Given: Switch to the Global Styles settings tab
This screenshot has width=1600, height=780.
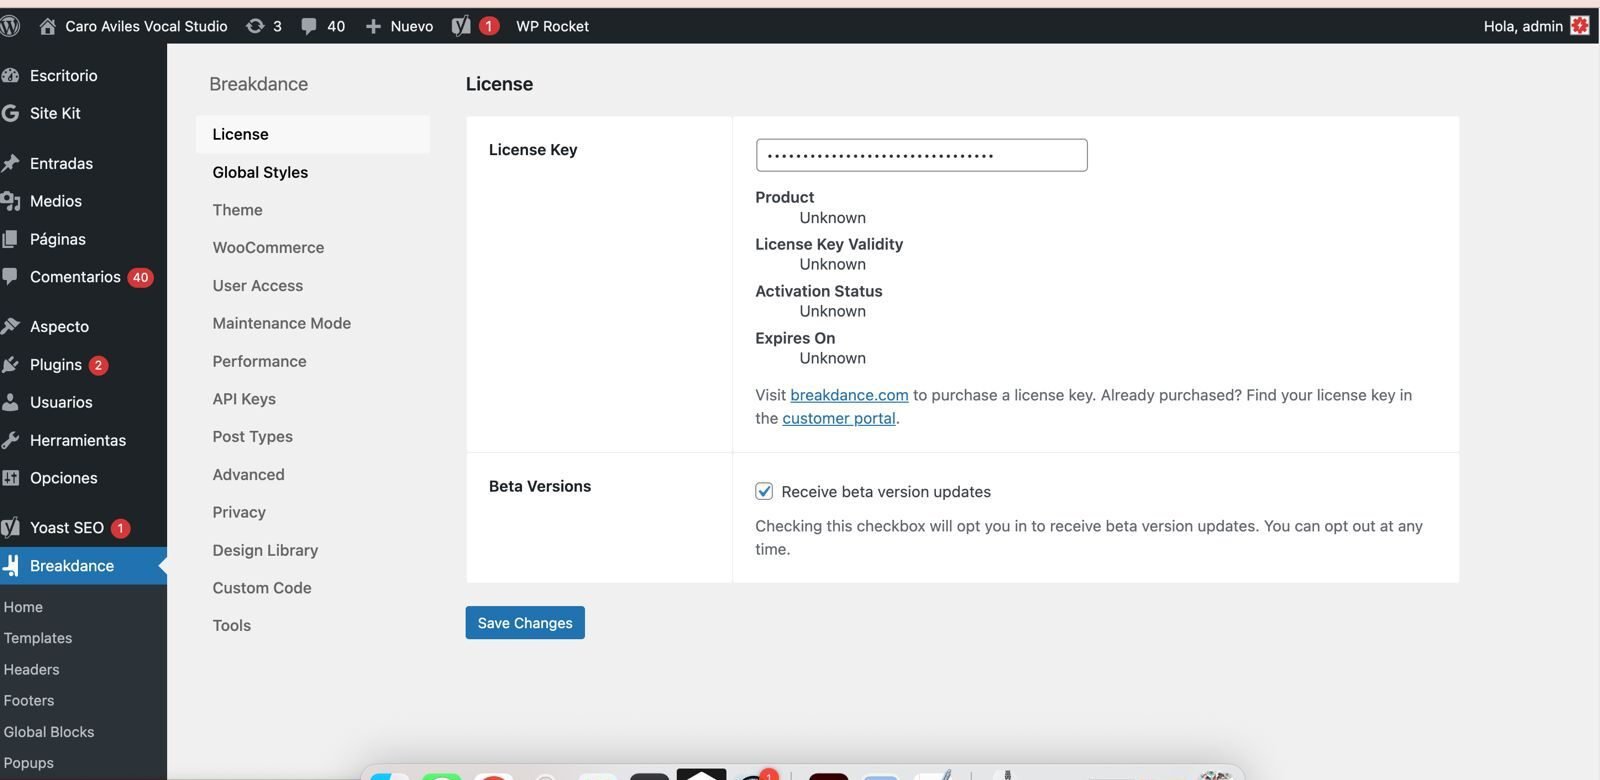Looking at the screenshot, I should click(x=260, y=172).
